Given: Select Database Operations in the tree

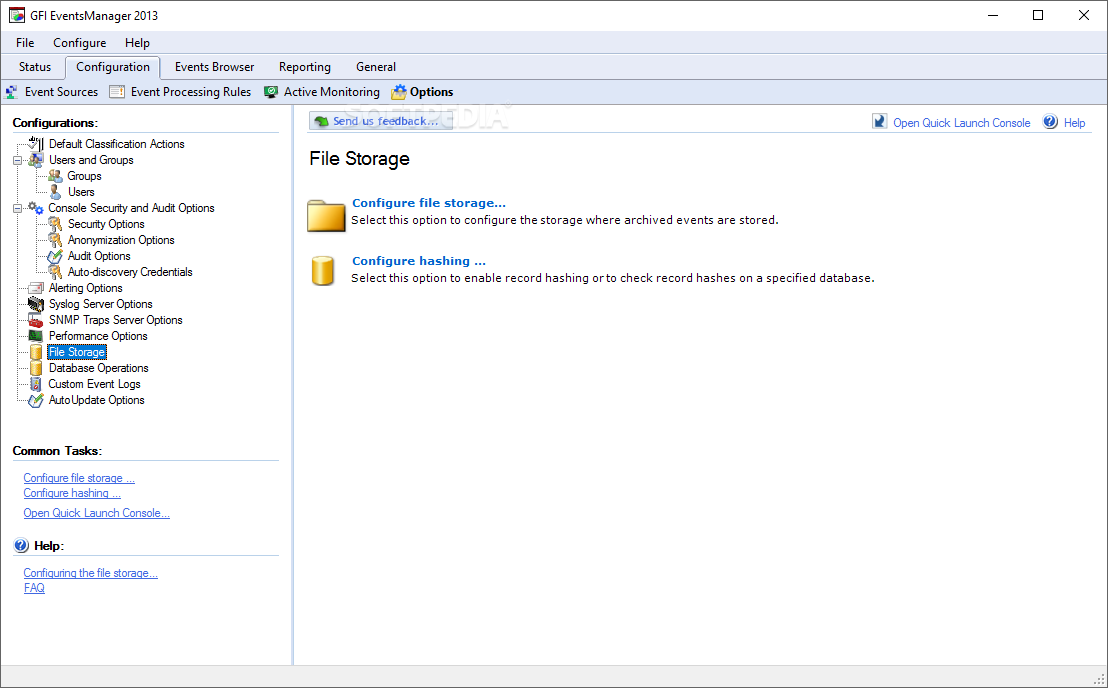Looking at the screenshot, I should tap(98, 368).
